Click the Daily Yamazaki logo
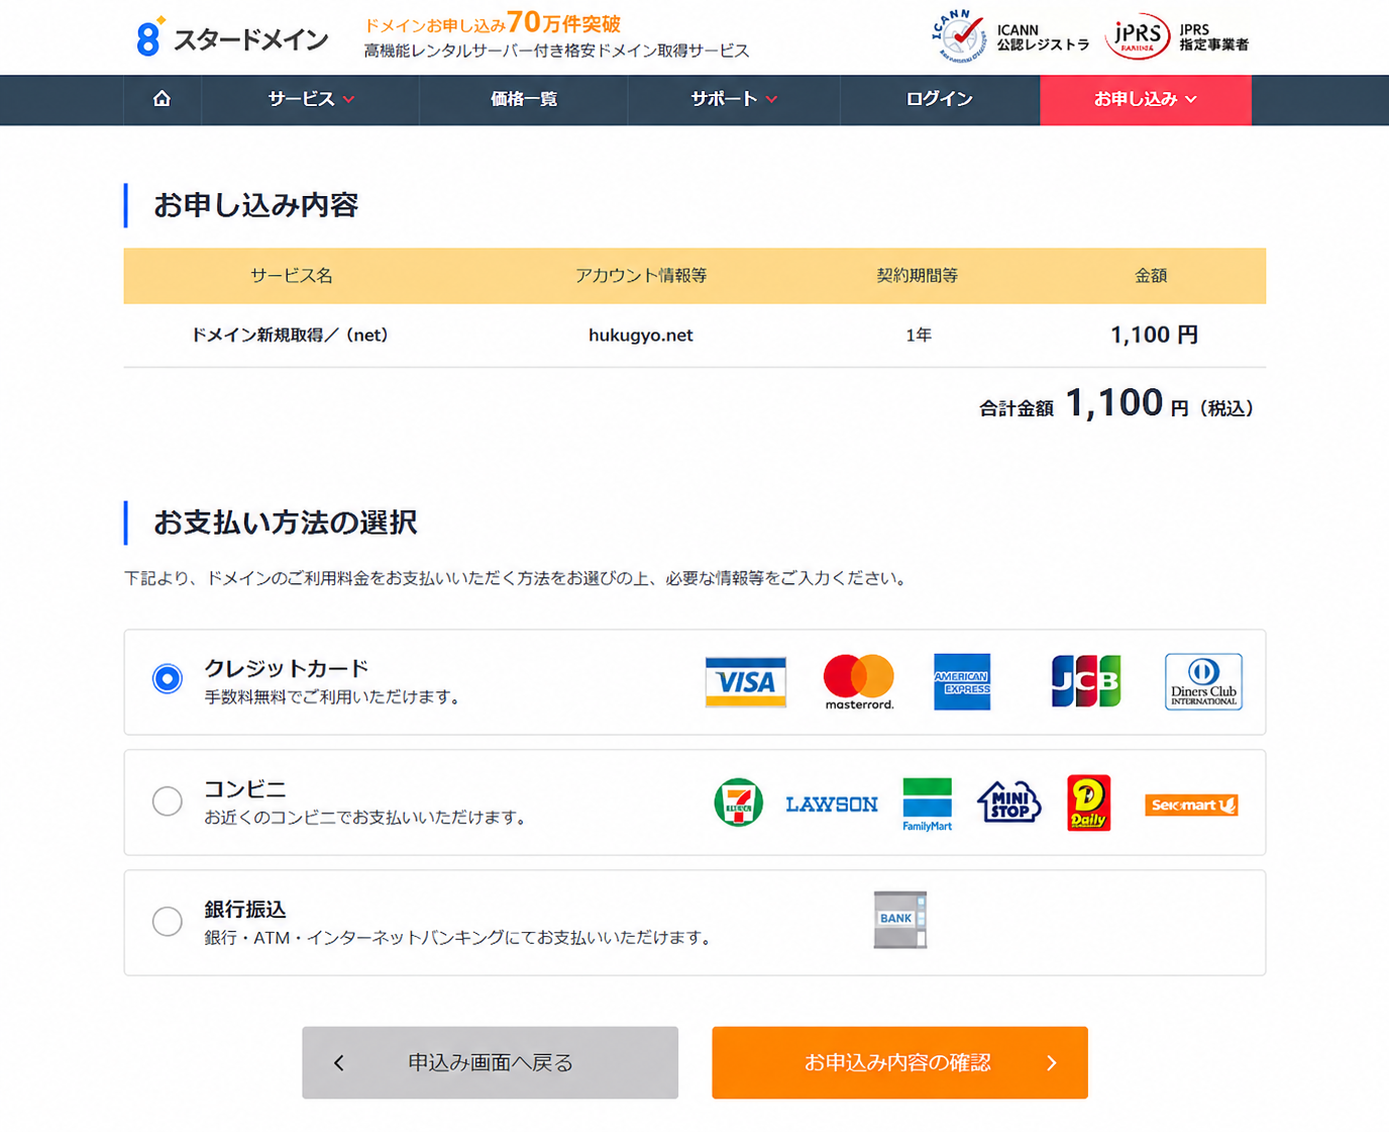1389x1132 pixels. (x=1089, y=803)
